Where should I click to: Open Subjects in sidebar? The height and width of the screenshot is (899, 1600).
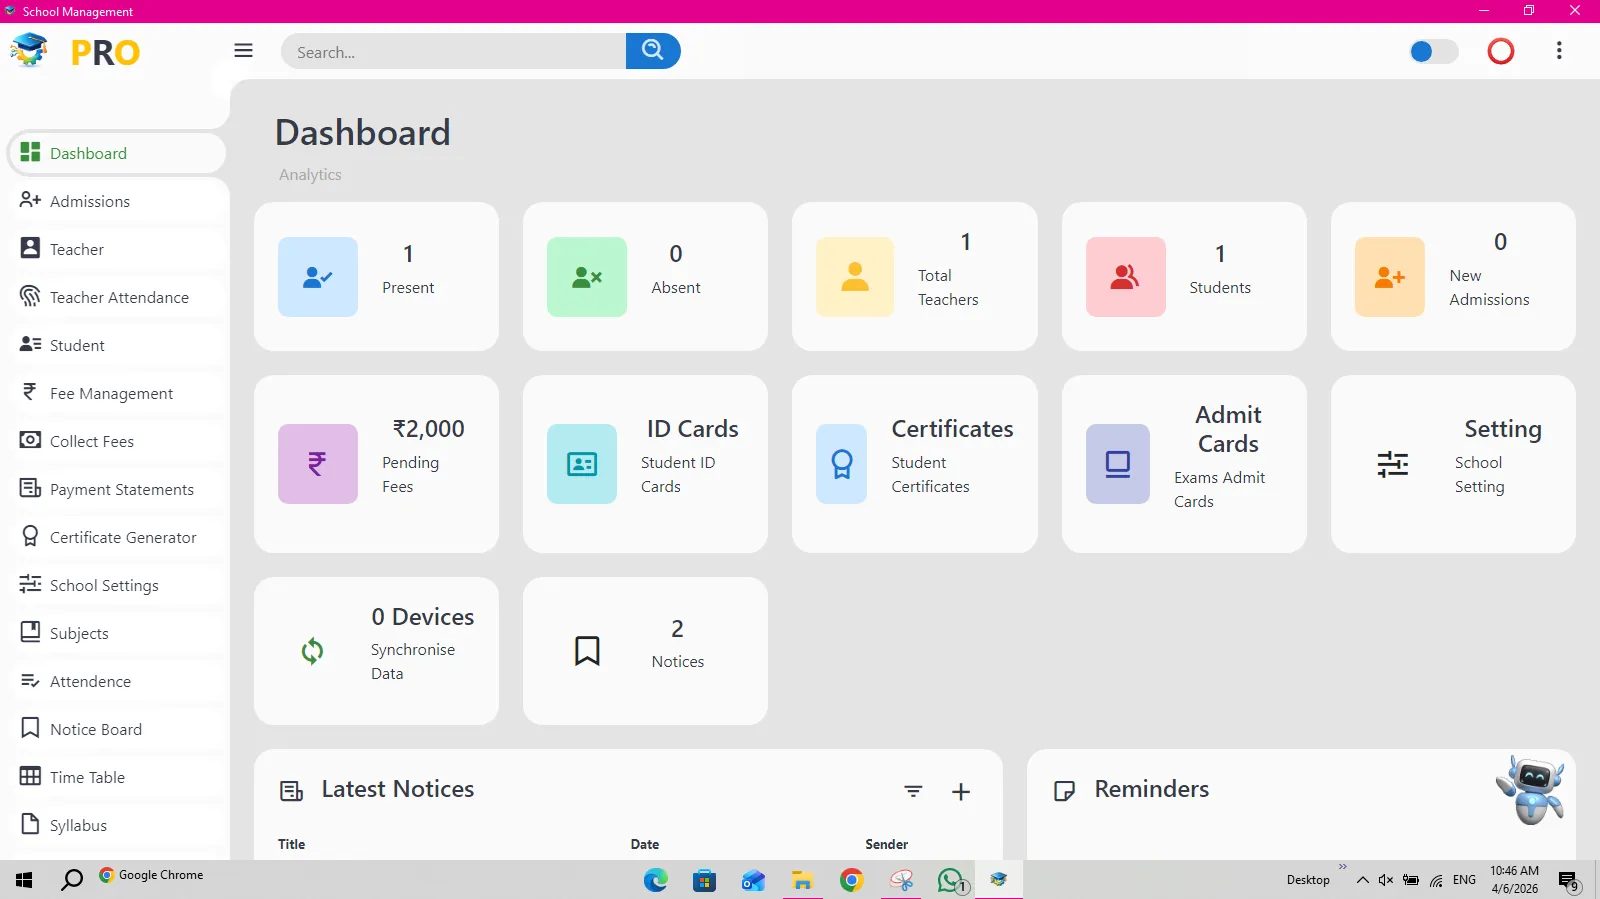click(x=117, y=633)
